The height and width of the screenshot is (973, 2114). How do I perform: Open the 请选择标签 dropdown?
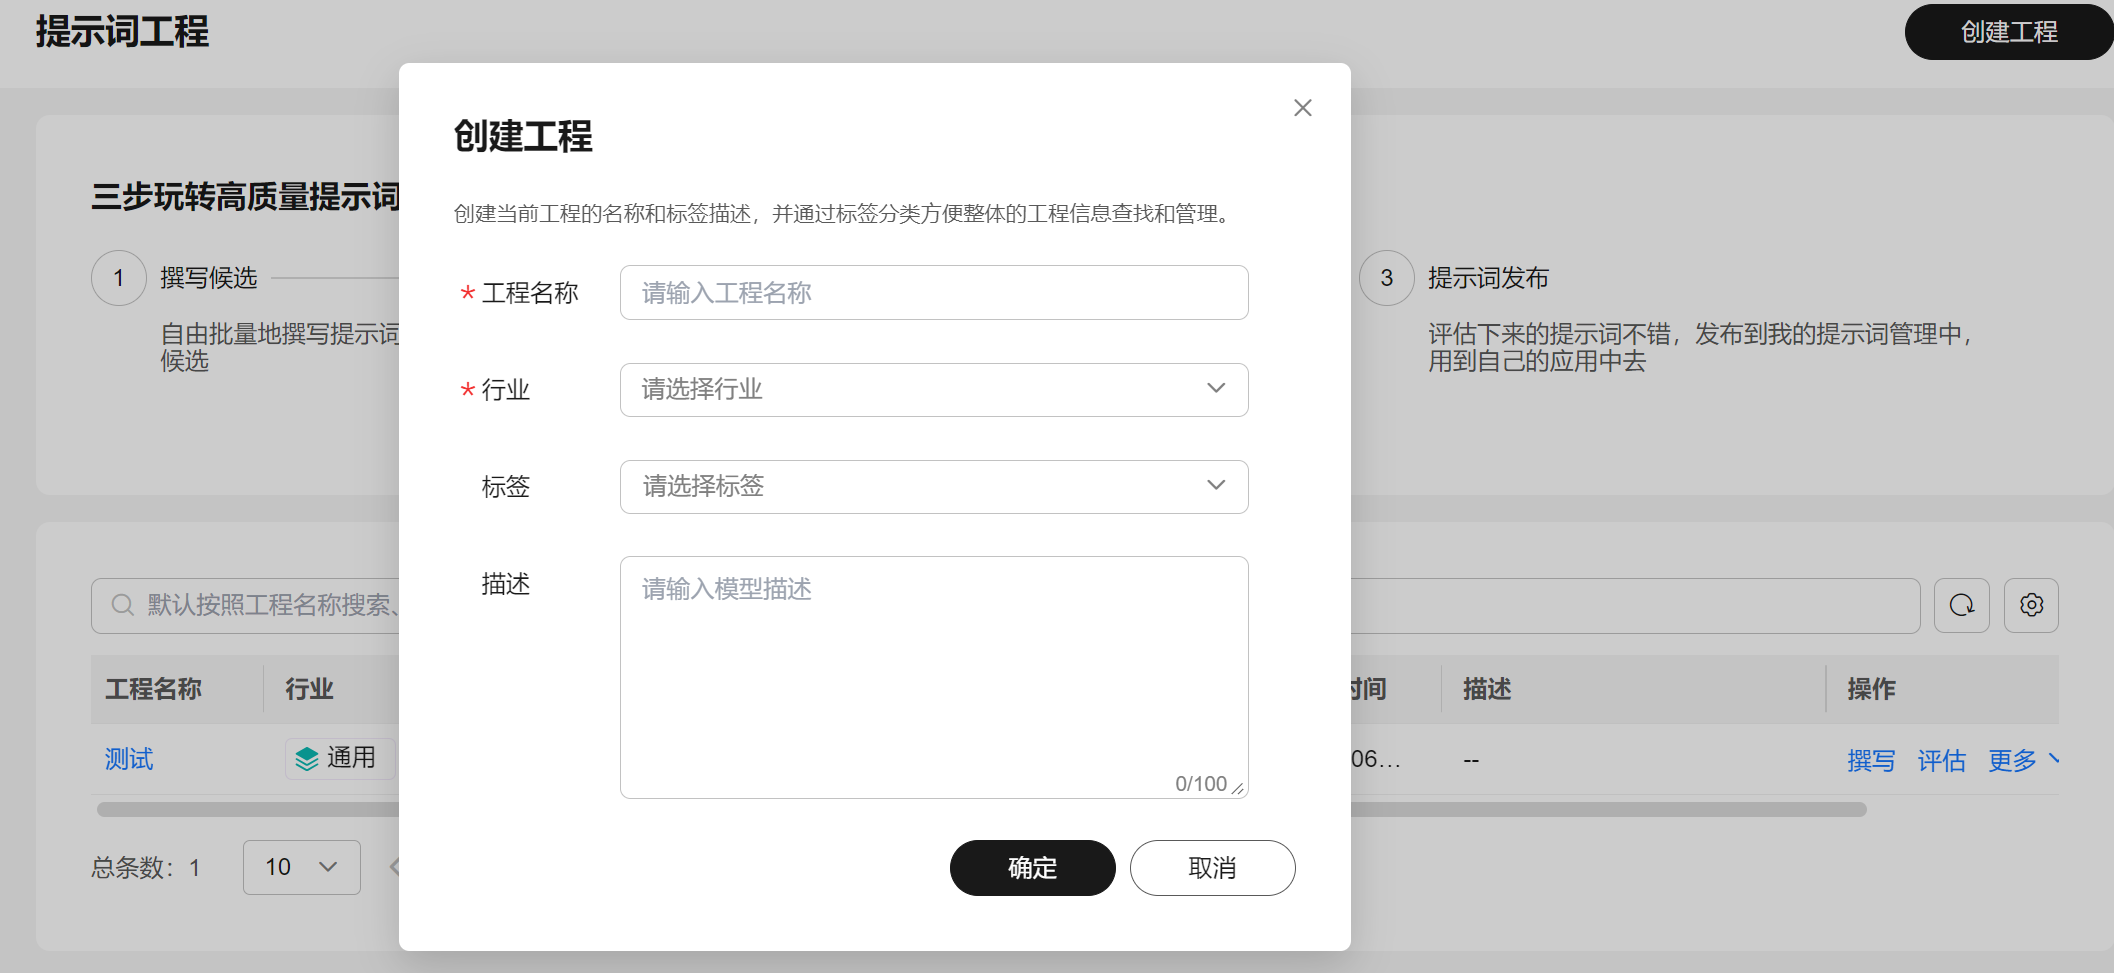(x=933, y=486)
